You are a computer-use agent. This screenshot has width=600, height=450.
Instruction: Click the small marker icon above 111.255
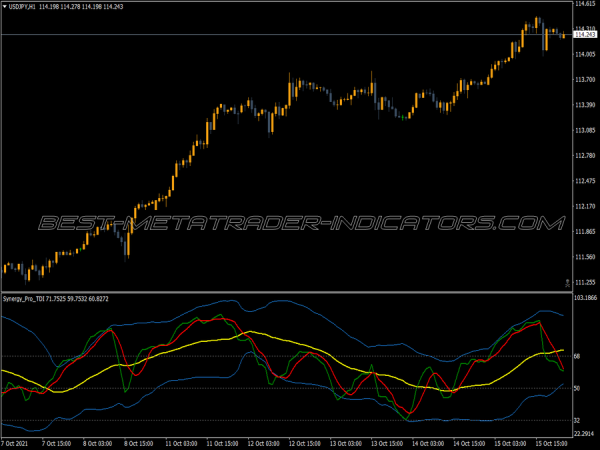pos(567,281)
